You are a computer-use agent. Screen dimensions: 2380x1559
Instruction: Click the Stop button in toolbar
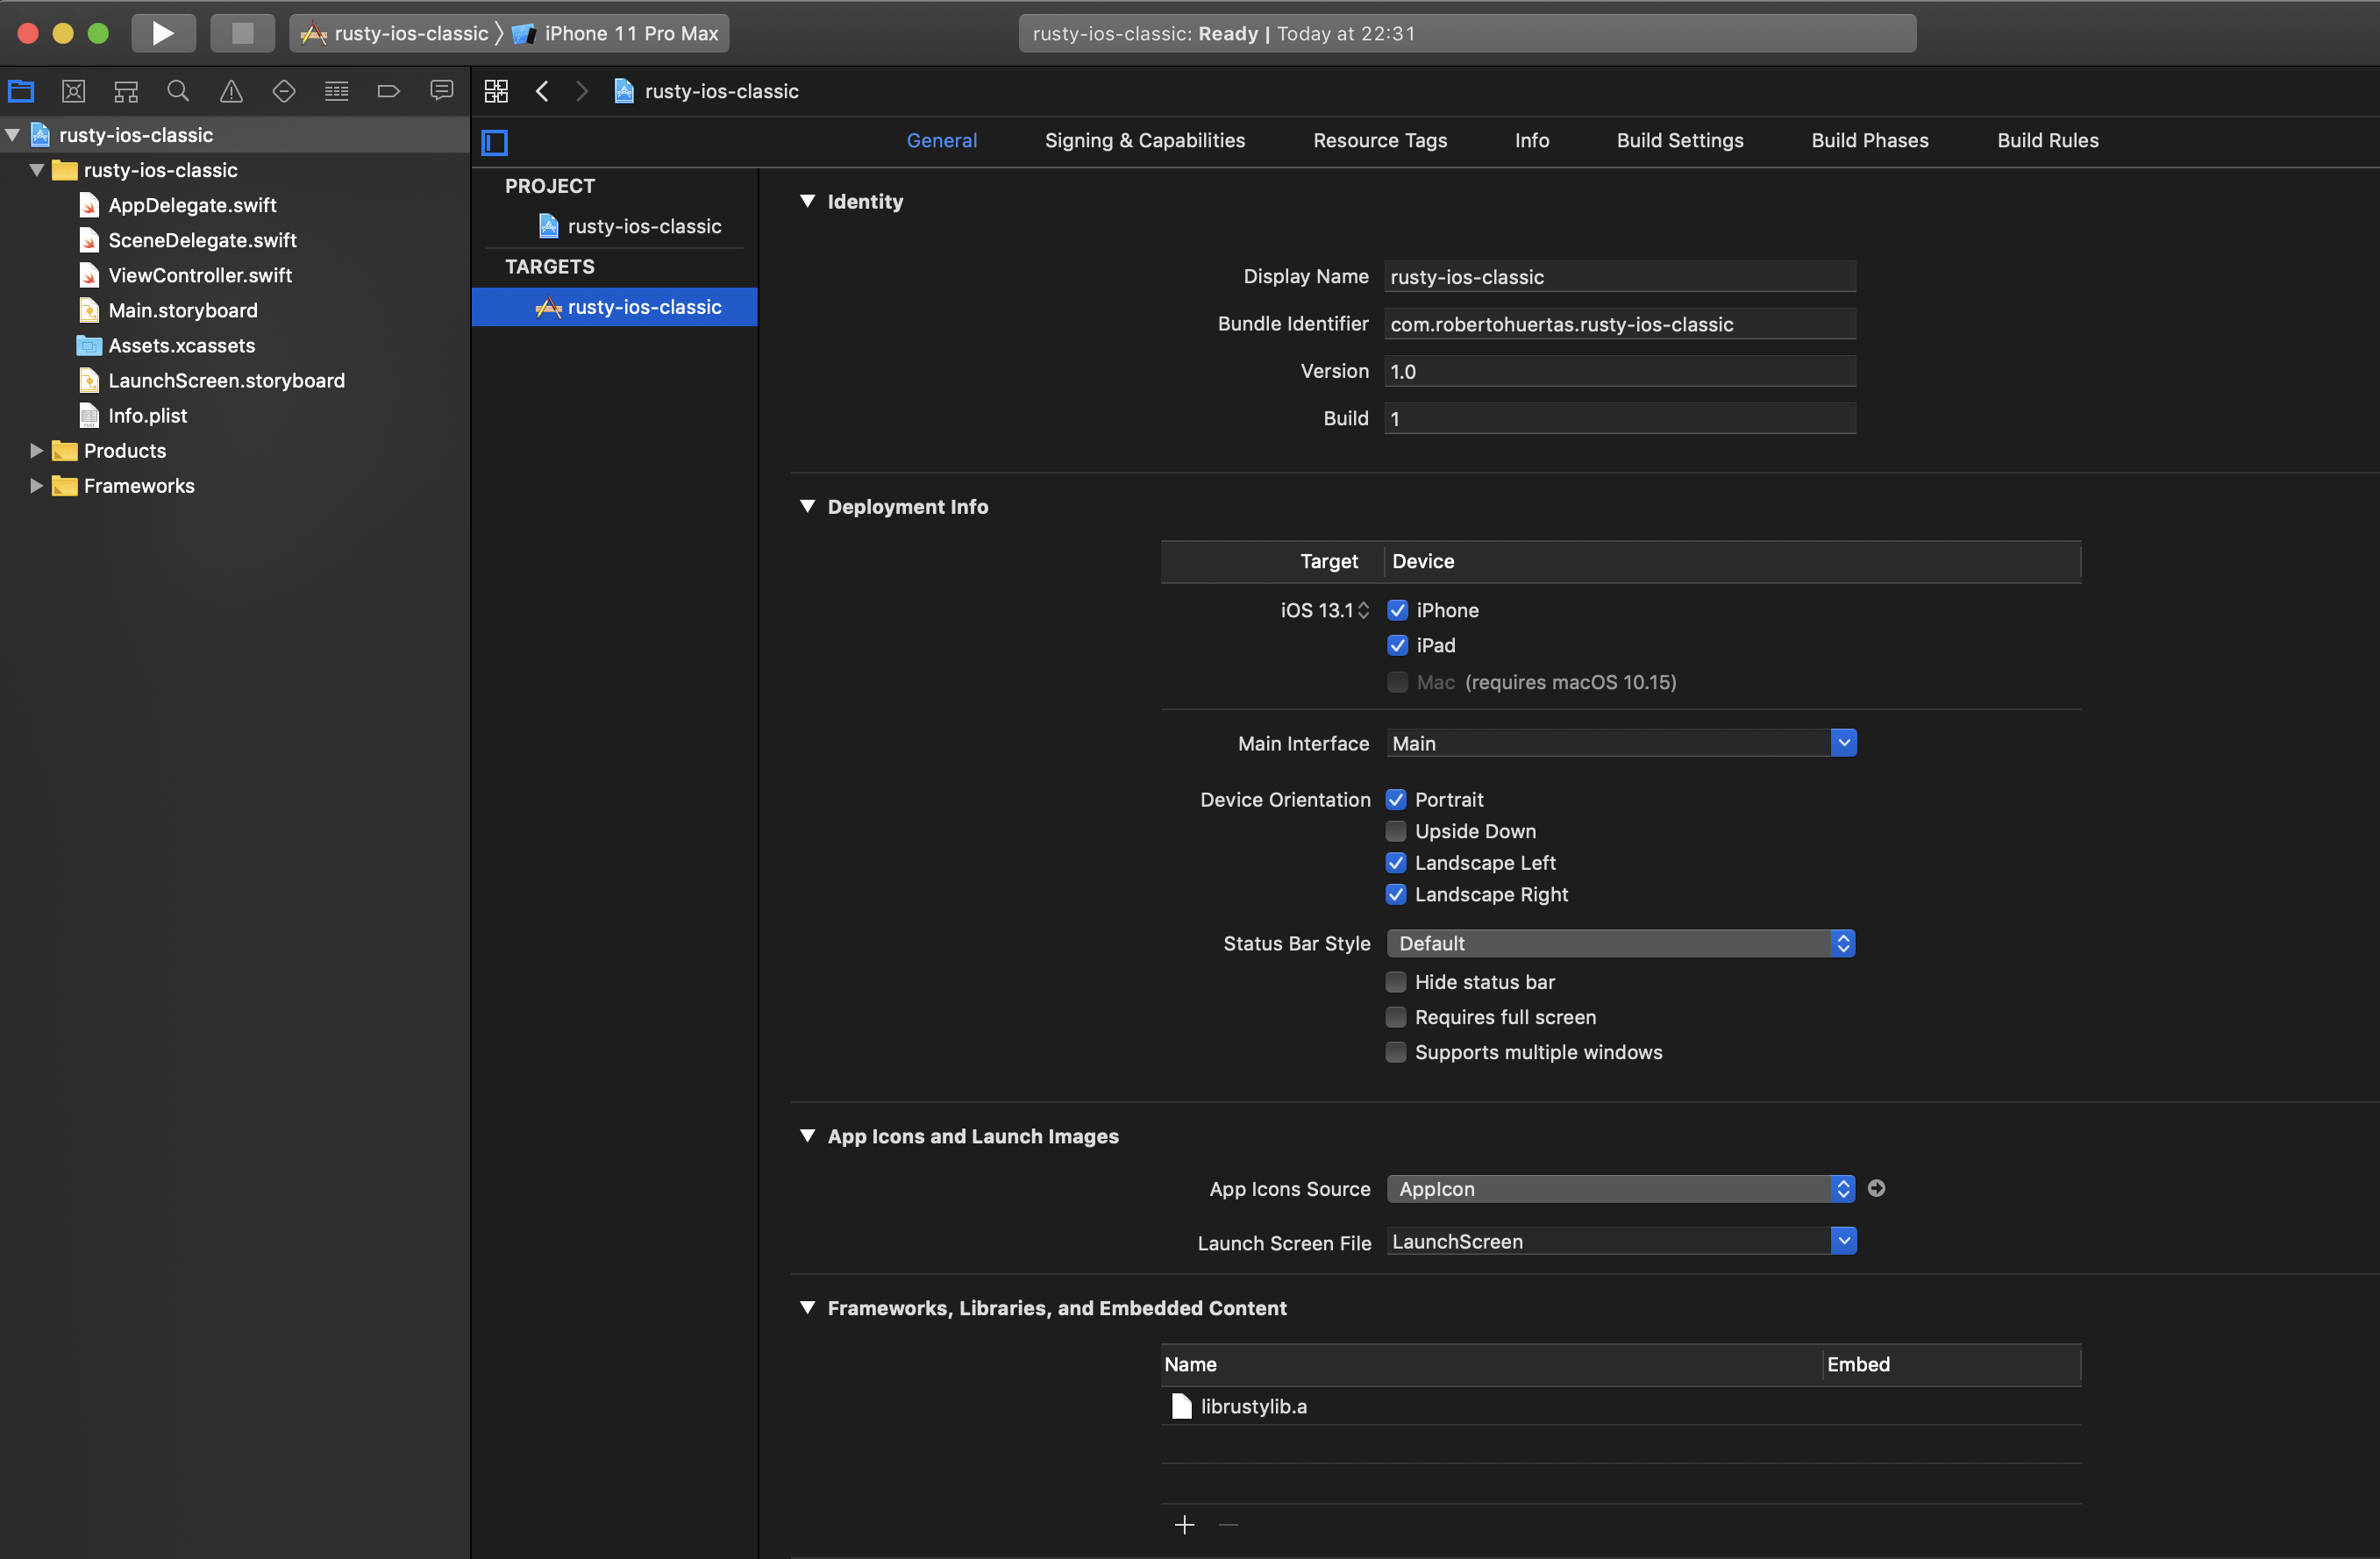point(242,33)
